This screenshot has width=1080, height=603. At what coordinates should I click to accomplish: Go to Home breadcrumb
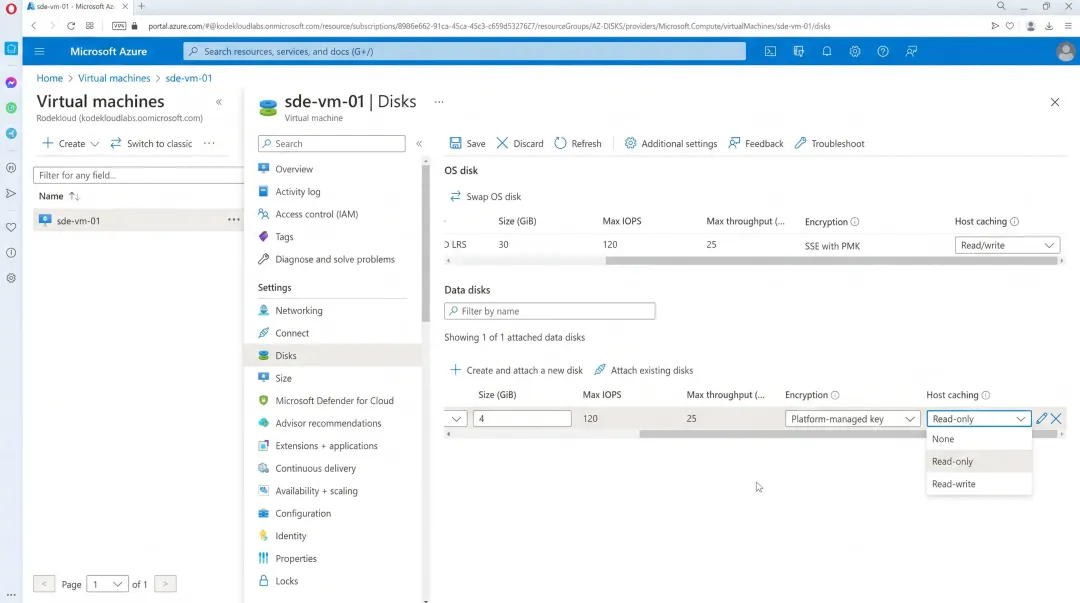pos(50,78)
